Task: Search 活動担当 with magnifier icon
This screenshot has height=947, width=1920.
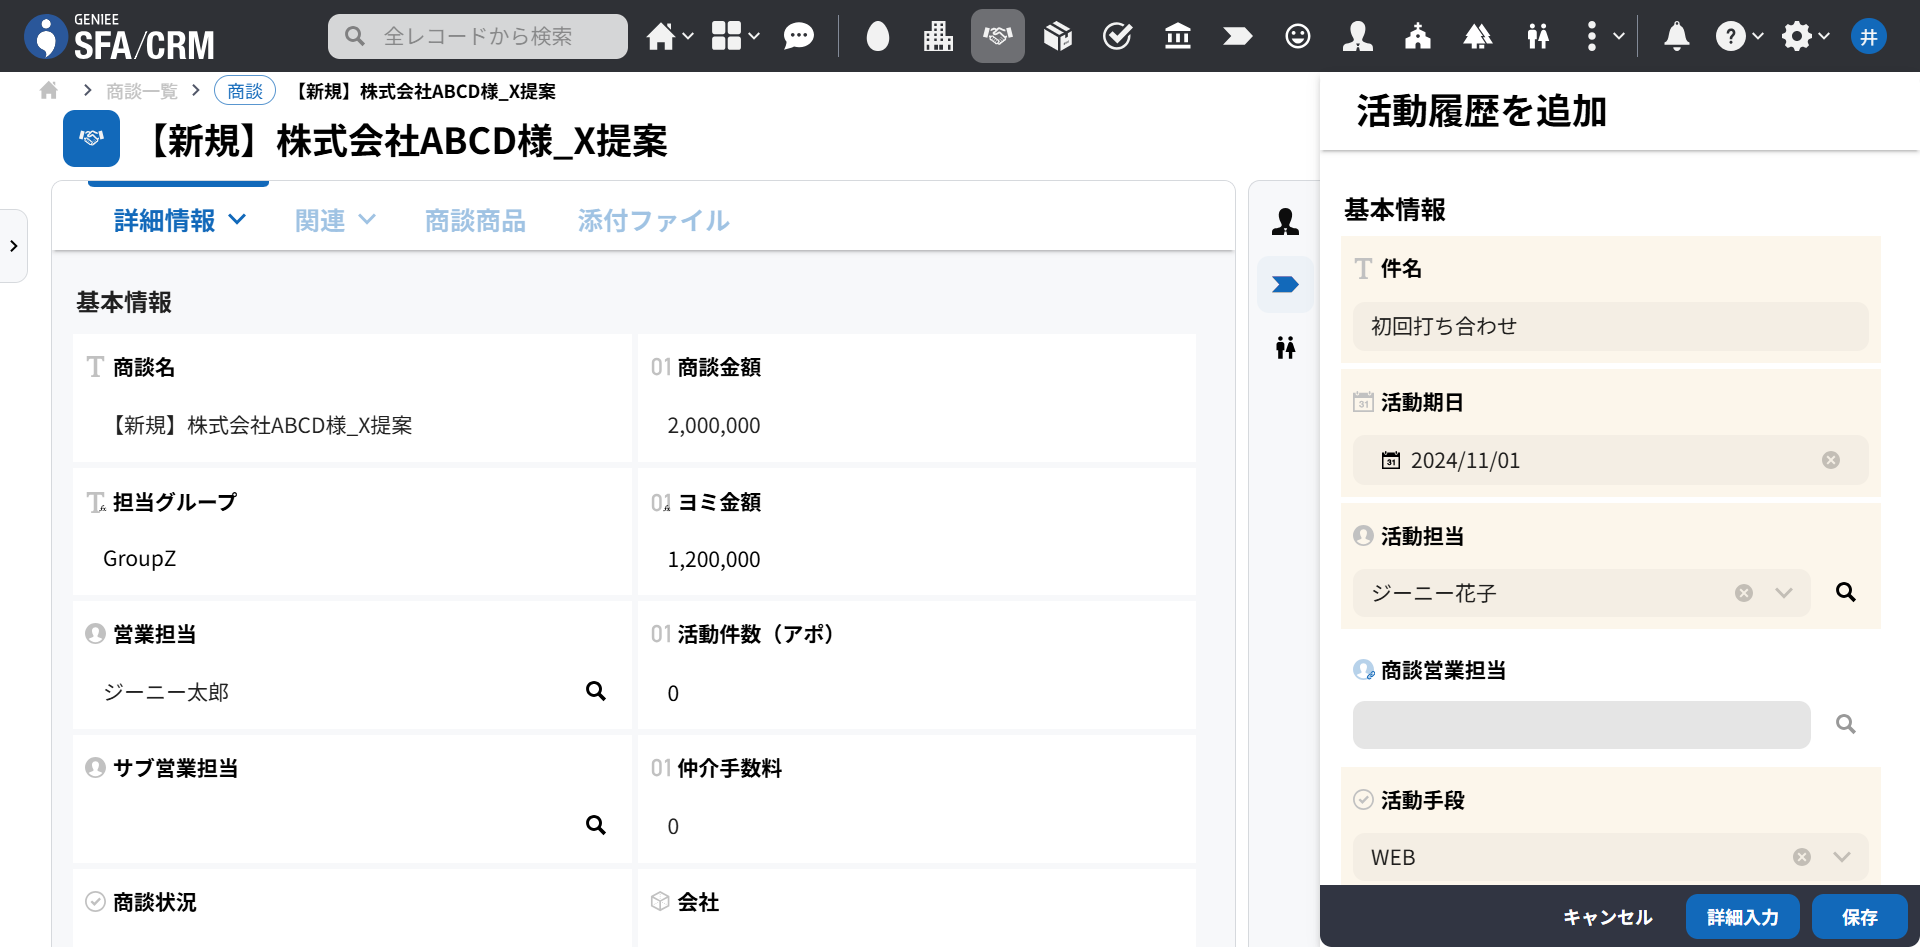Action: click(1846, 592)
